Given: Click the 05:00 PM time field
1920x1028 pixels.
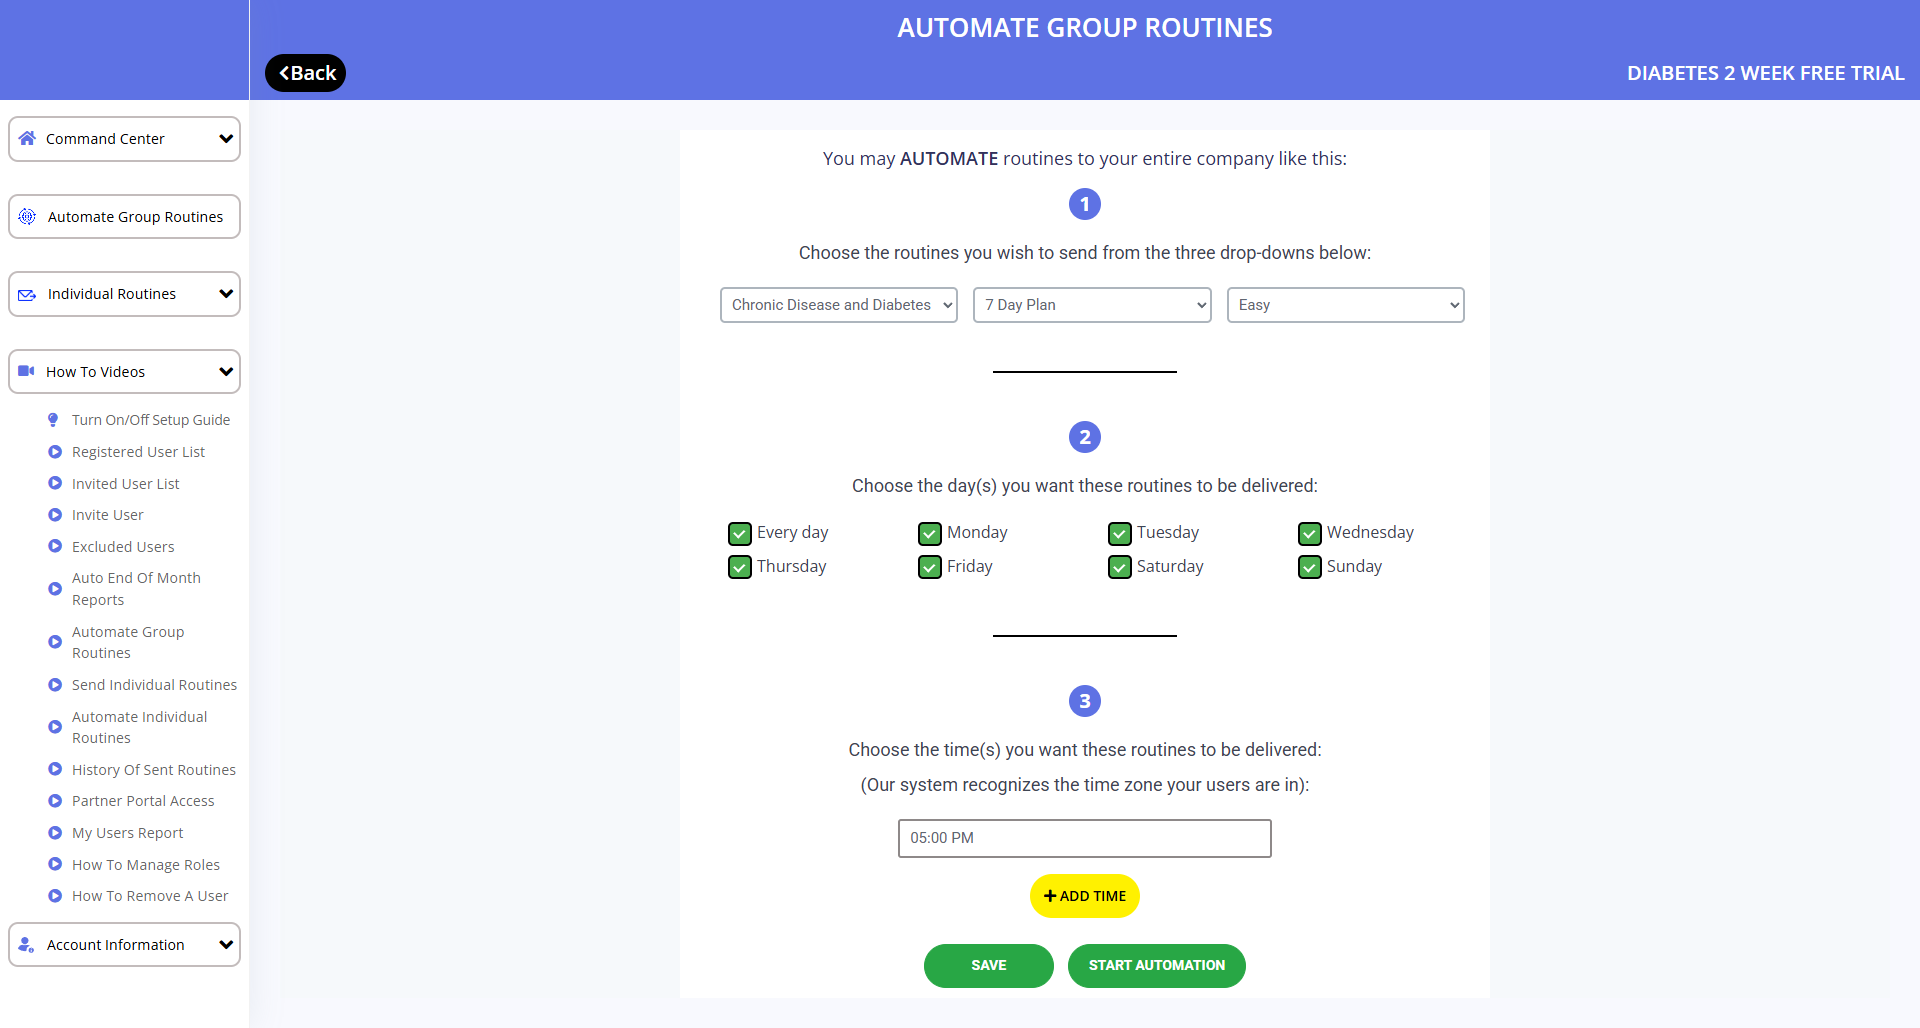Looking at the screenshot, I should coord(1084,838).
